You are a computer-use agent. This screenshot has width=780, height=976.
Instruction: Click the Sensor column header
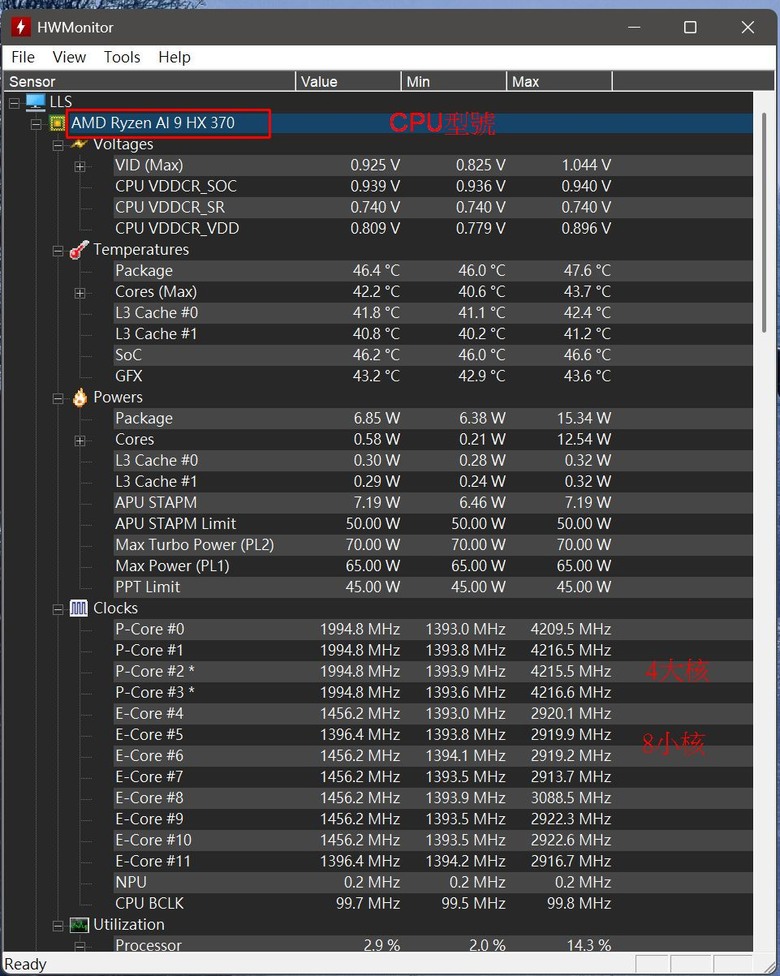149,82
